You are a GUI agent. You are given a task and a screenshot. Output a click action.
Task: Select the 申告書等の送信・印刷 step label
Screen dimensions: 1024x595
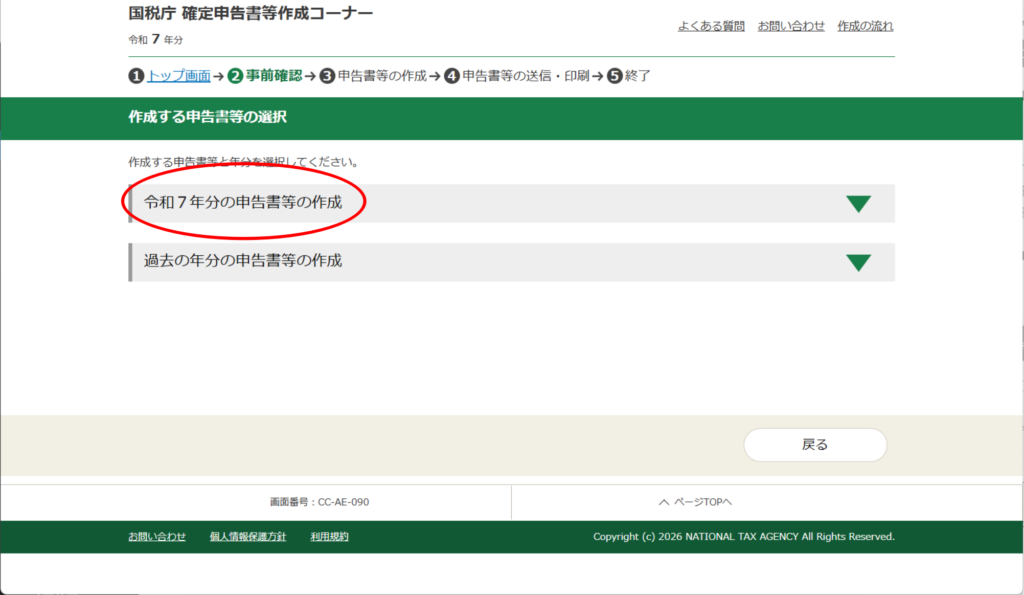(526, 76)
